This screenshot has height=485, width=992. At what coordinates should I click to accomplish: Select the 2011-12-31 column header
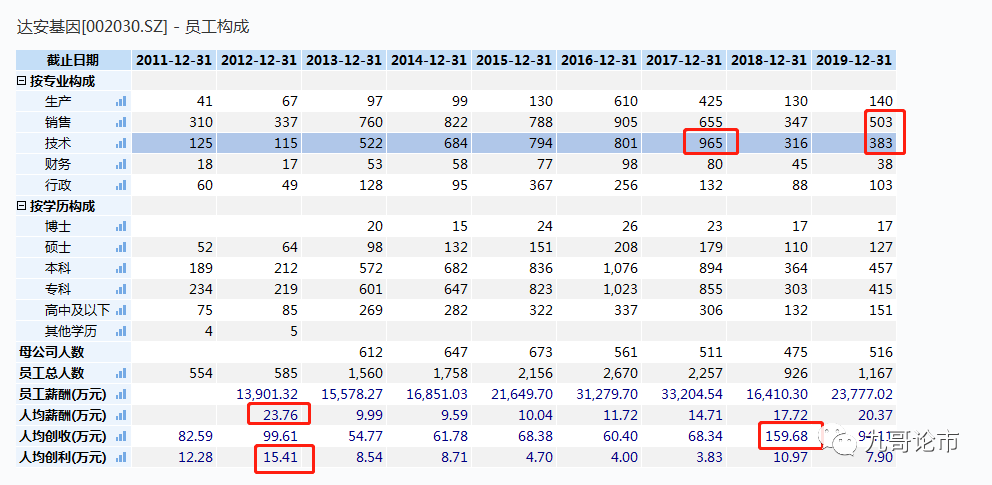point(174,60)
